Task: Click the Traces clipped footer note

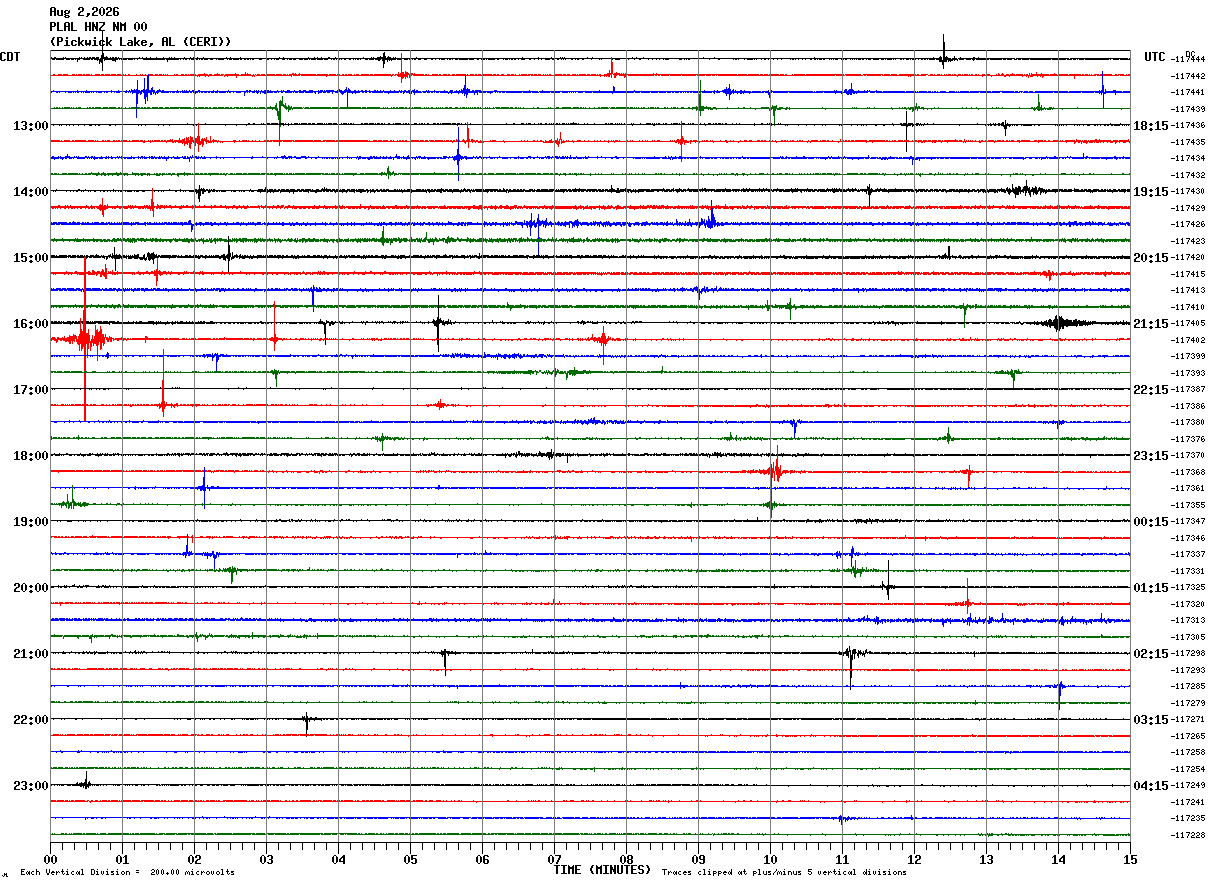Action: [x=784, y=872]
